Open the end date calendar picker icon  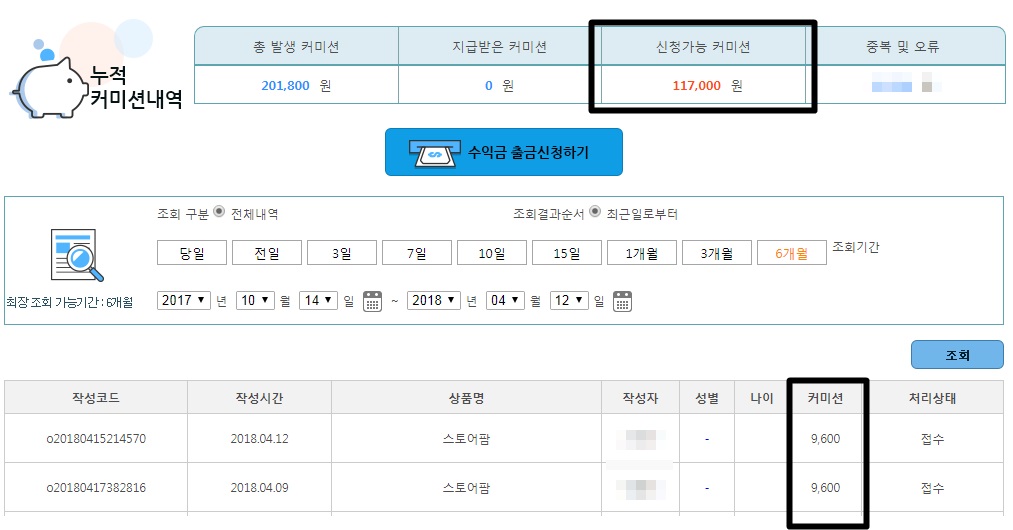pyautogui.click(x=622, y=301)
